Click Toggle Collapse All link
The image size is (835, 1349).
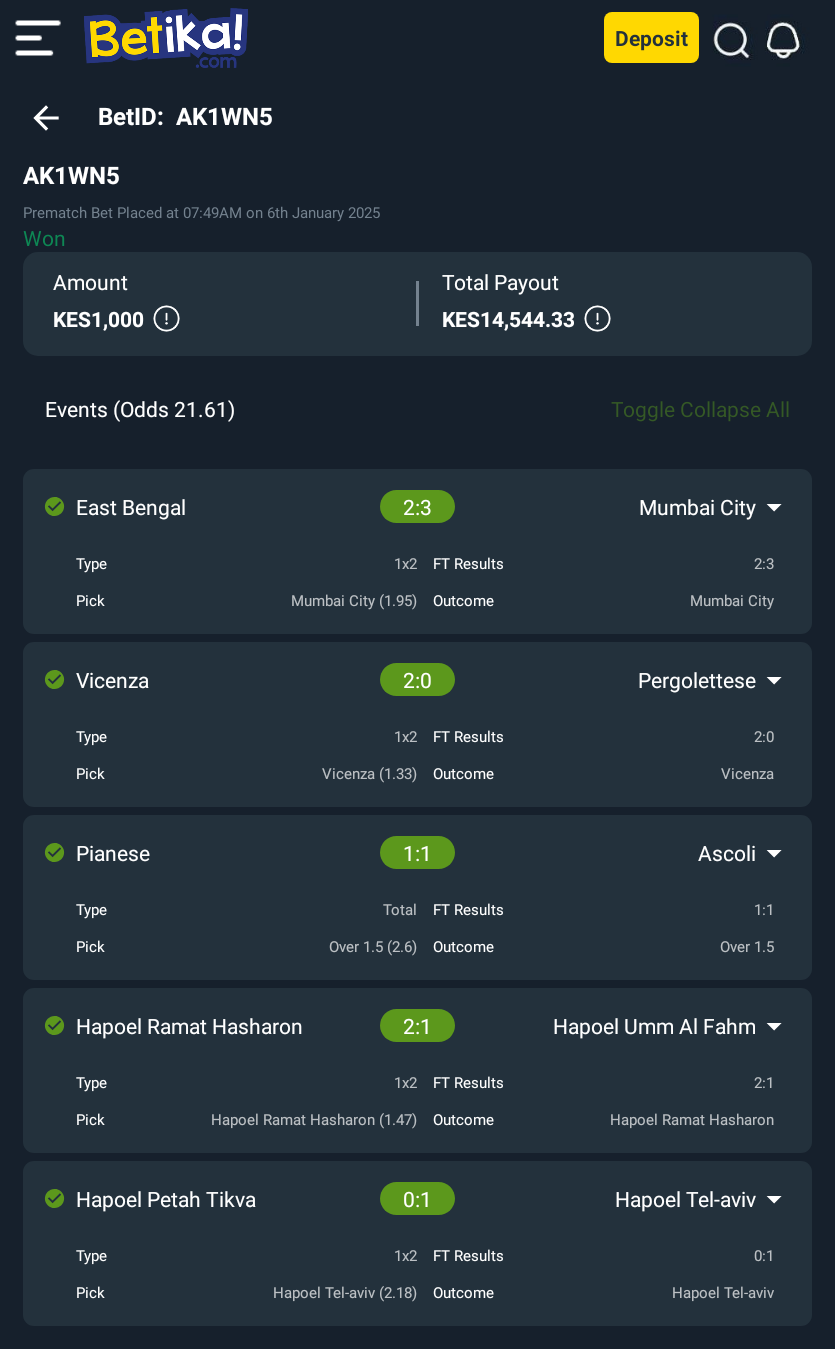700,410
